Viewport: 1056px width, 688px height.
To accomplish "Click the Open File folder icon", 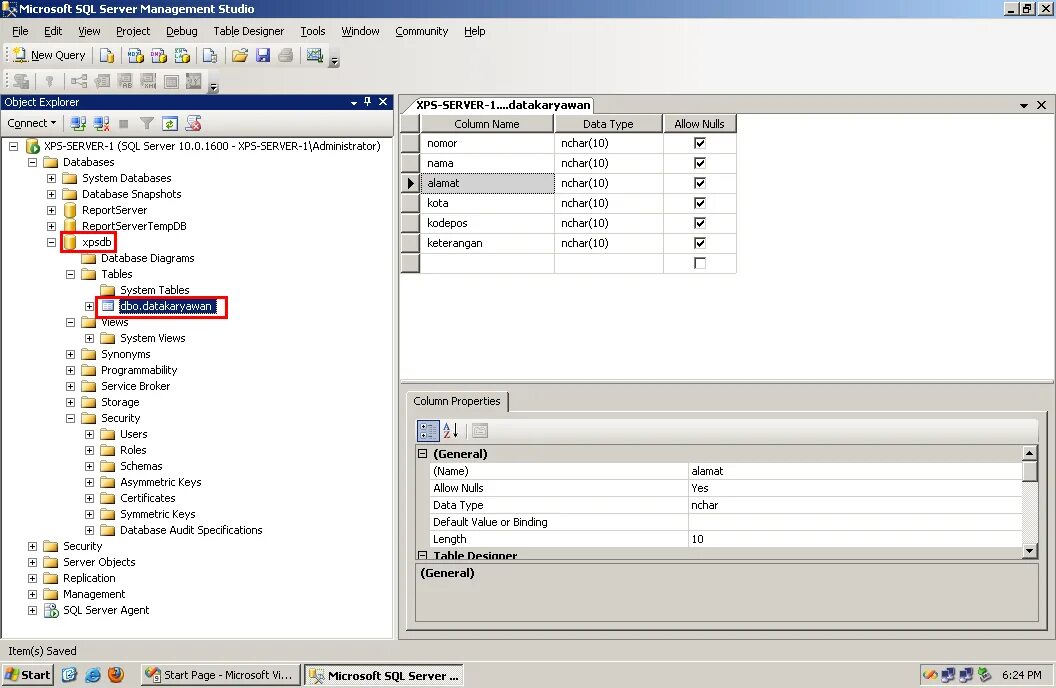I will coord(240,55).
